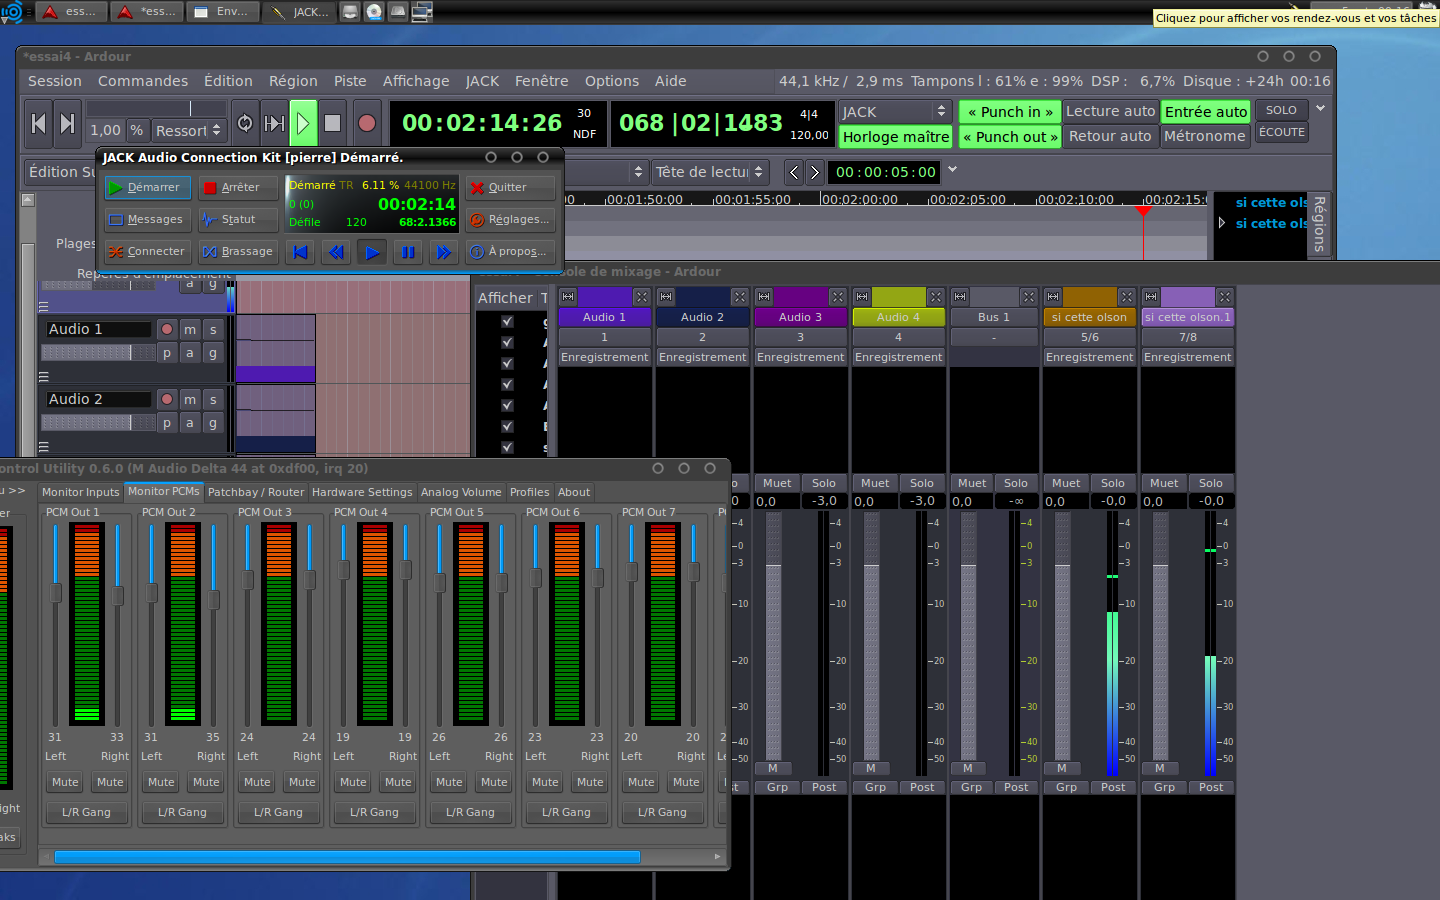Click the Audio 3 strip name button
1440x900 pixels.
pos(800,317)
